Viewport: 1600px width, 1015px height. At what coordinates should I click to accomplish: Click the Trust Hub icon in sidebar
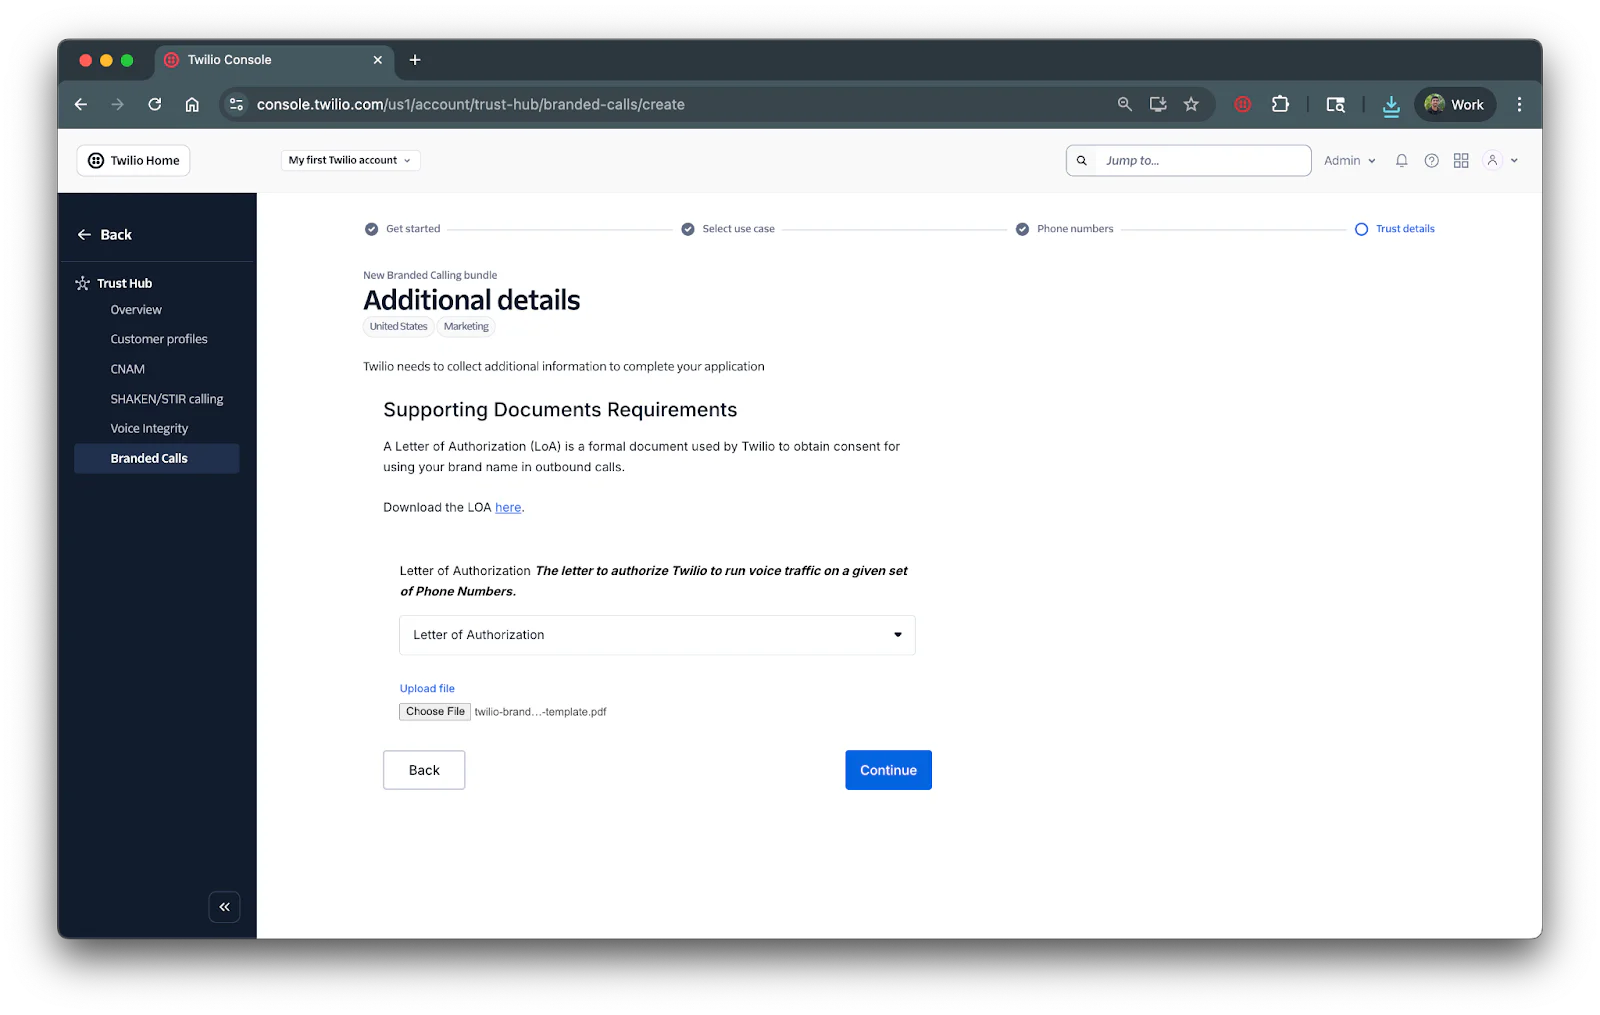click(82, 283)
